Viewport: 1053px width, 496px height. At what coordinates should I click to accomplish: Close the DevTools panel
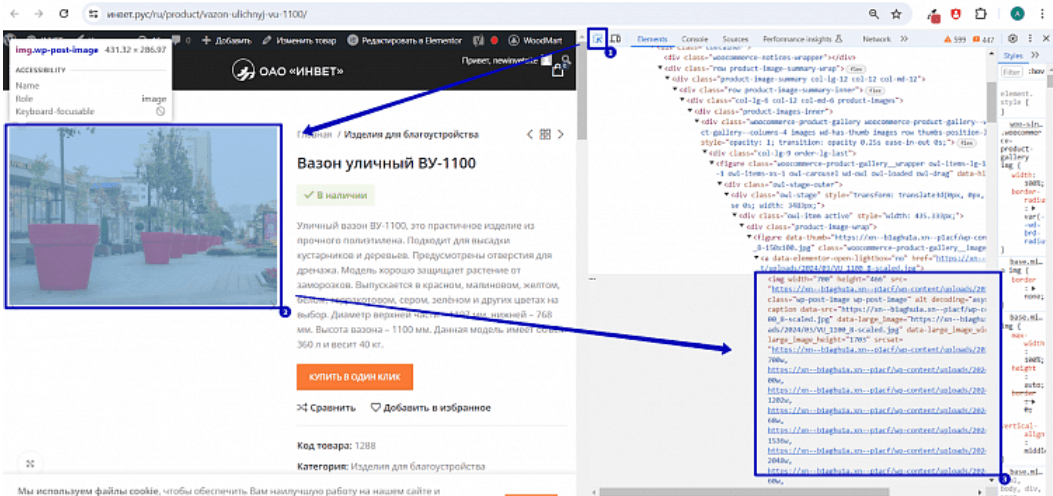coord(1045,39)
